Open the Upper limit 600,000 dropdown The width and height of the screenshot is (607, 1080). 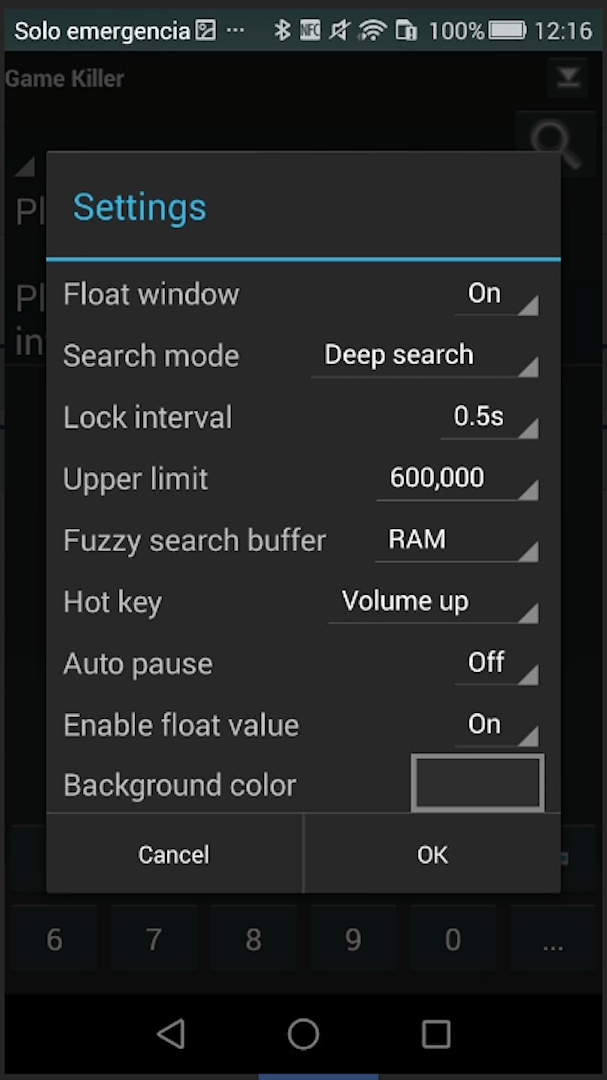pyautogui.click(x=457, y=479)
